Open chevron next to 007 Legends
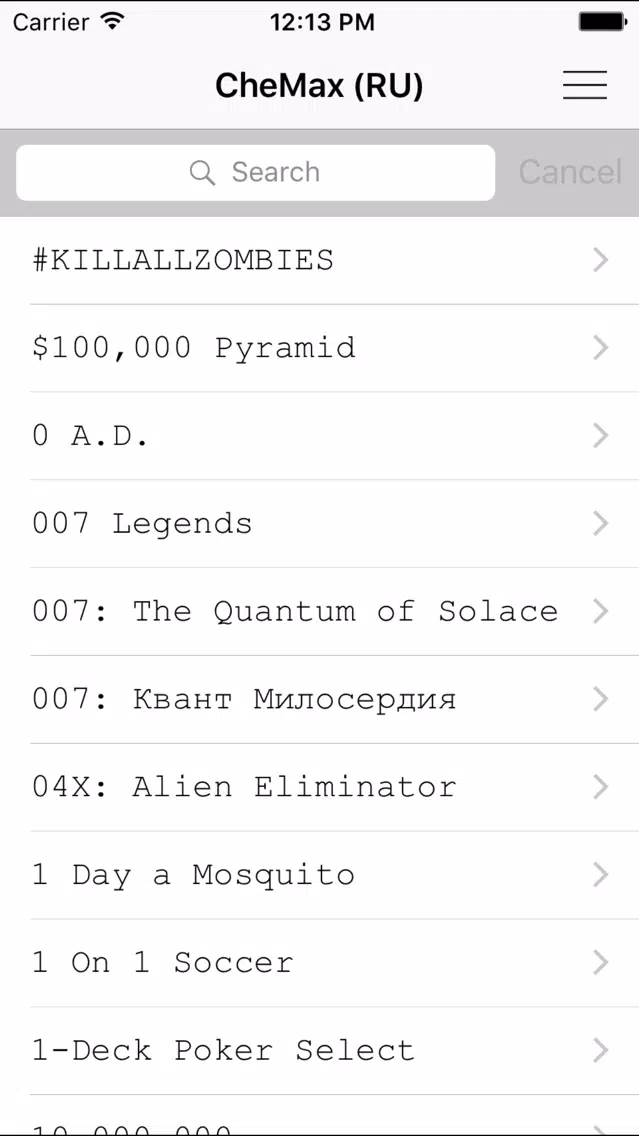Screen dimensions: 639x1136 (600, 524)
